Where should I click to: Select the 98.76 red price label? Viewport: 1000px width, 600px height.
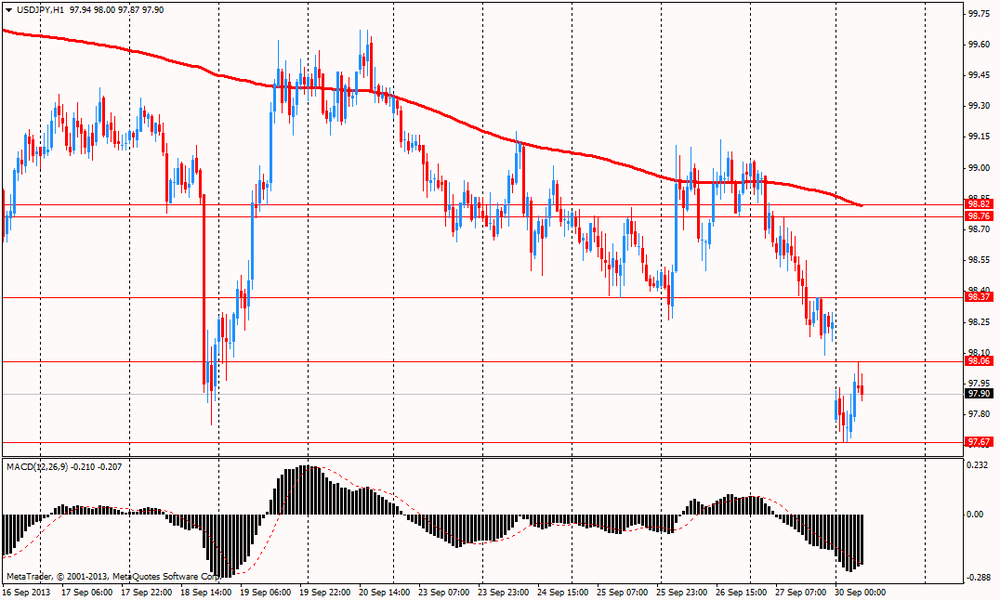pyautogui.click(x=978, y=216)
